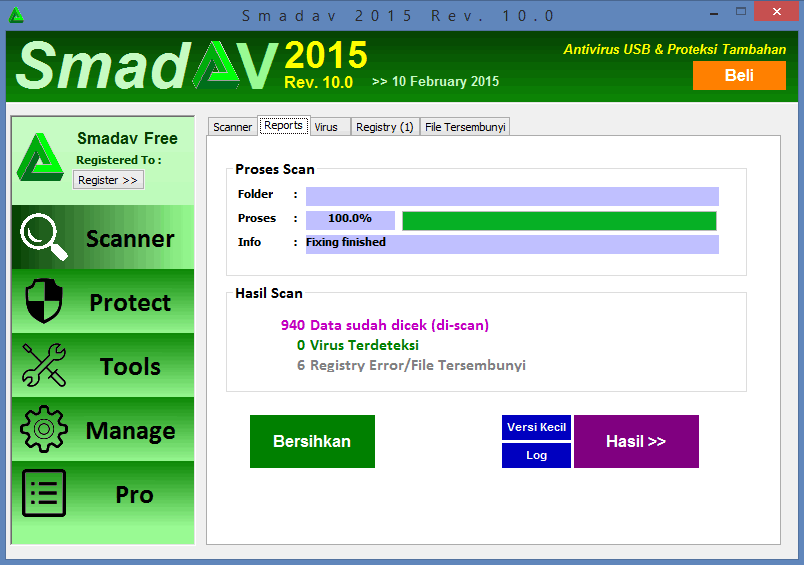Open the Protect sidebar section
Image resolution: width=804 pixels, height=565 pixels.
(x=103, y=301)
